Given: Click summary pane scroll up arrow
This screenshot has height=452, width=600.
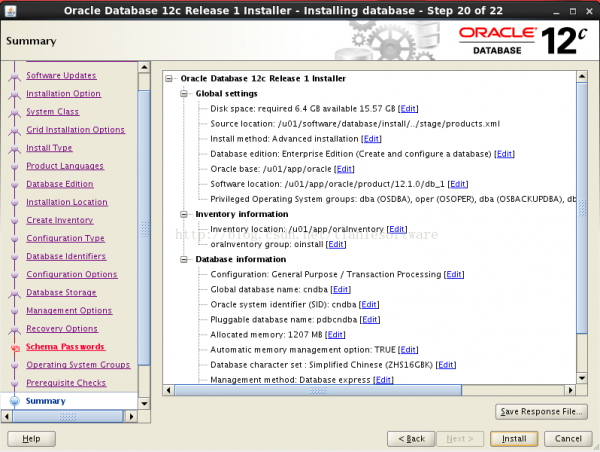Looking at the screenshot, I should click(x=582, y=76).
